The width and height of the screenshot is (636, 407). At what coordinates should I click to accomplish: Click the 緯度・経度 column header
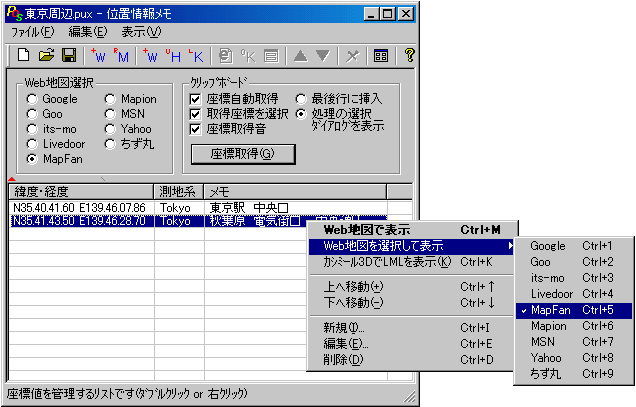(81, 191)
